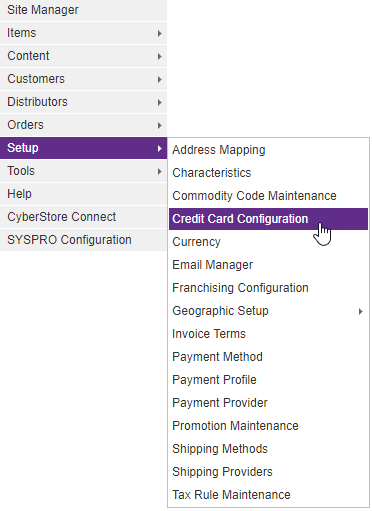
Task: Open Help from the menu
Action: pyautogui.click(x=83, y=194)
